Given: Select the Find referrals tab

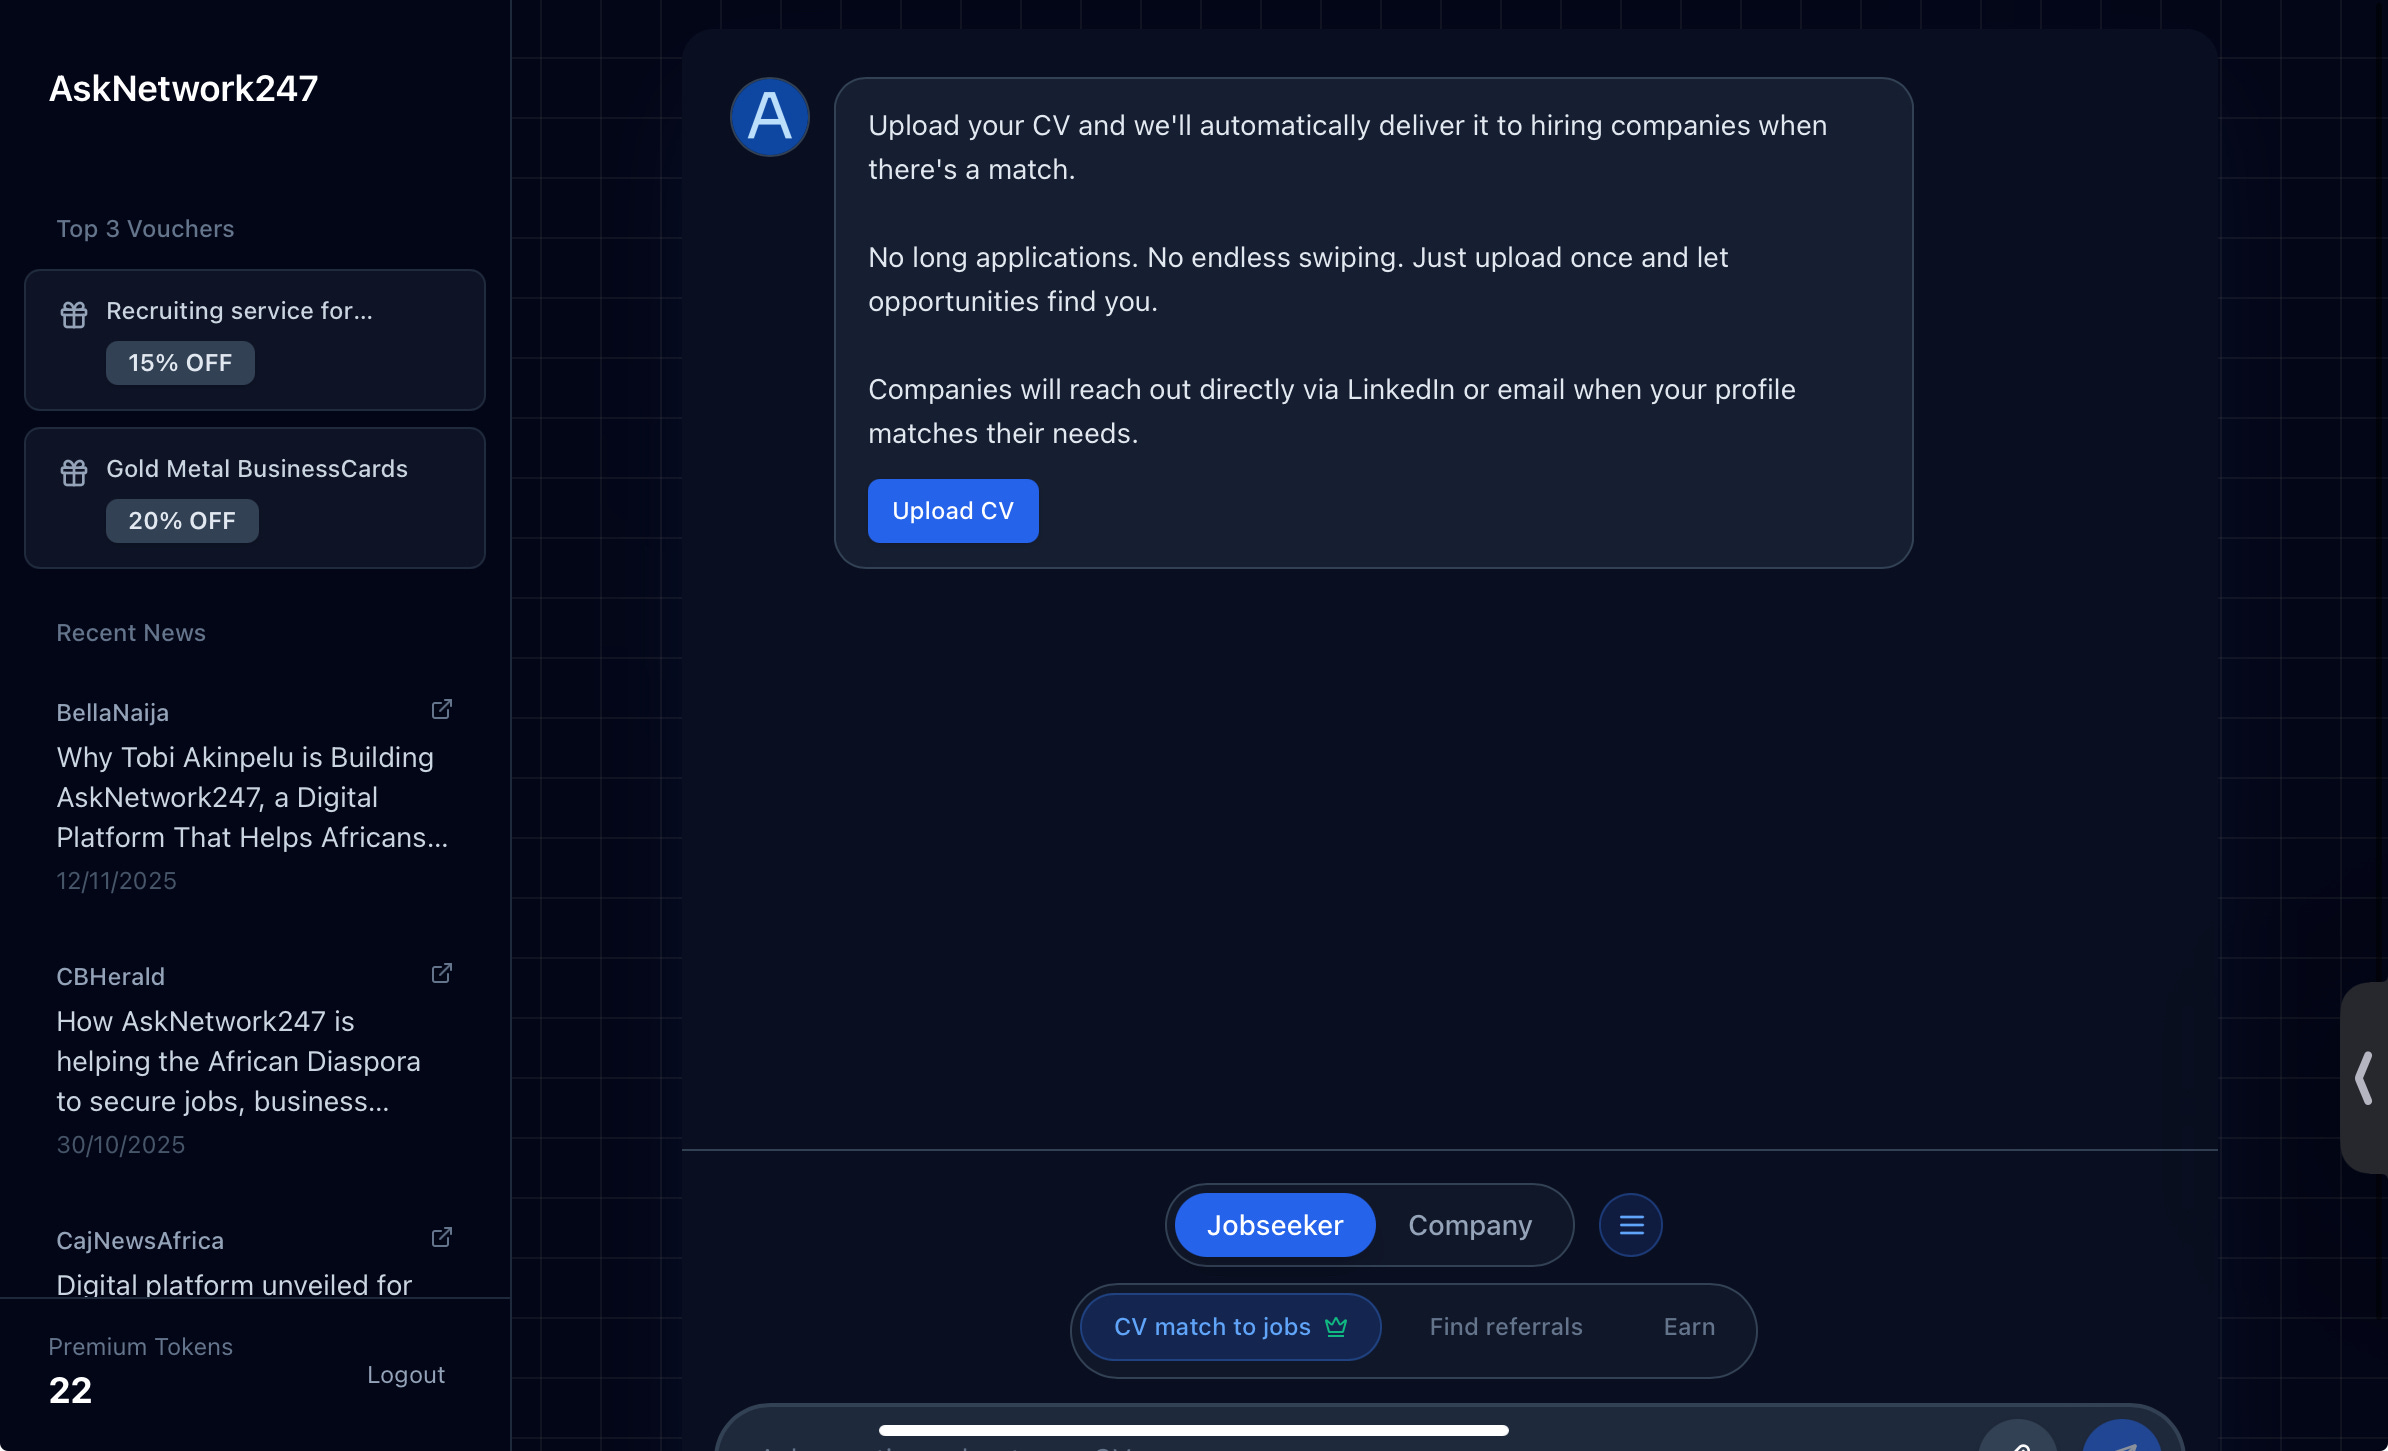Looking at the screenshot, I should coord(1505,1327).
